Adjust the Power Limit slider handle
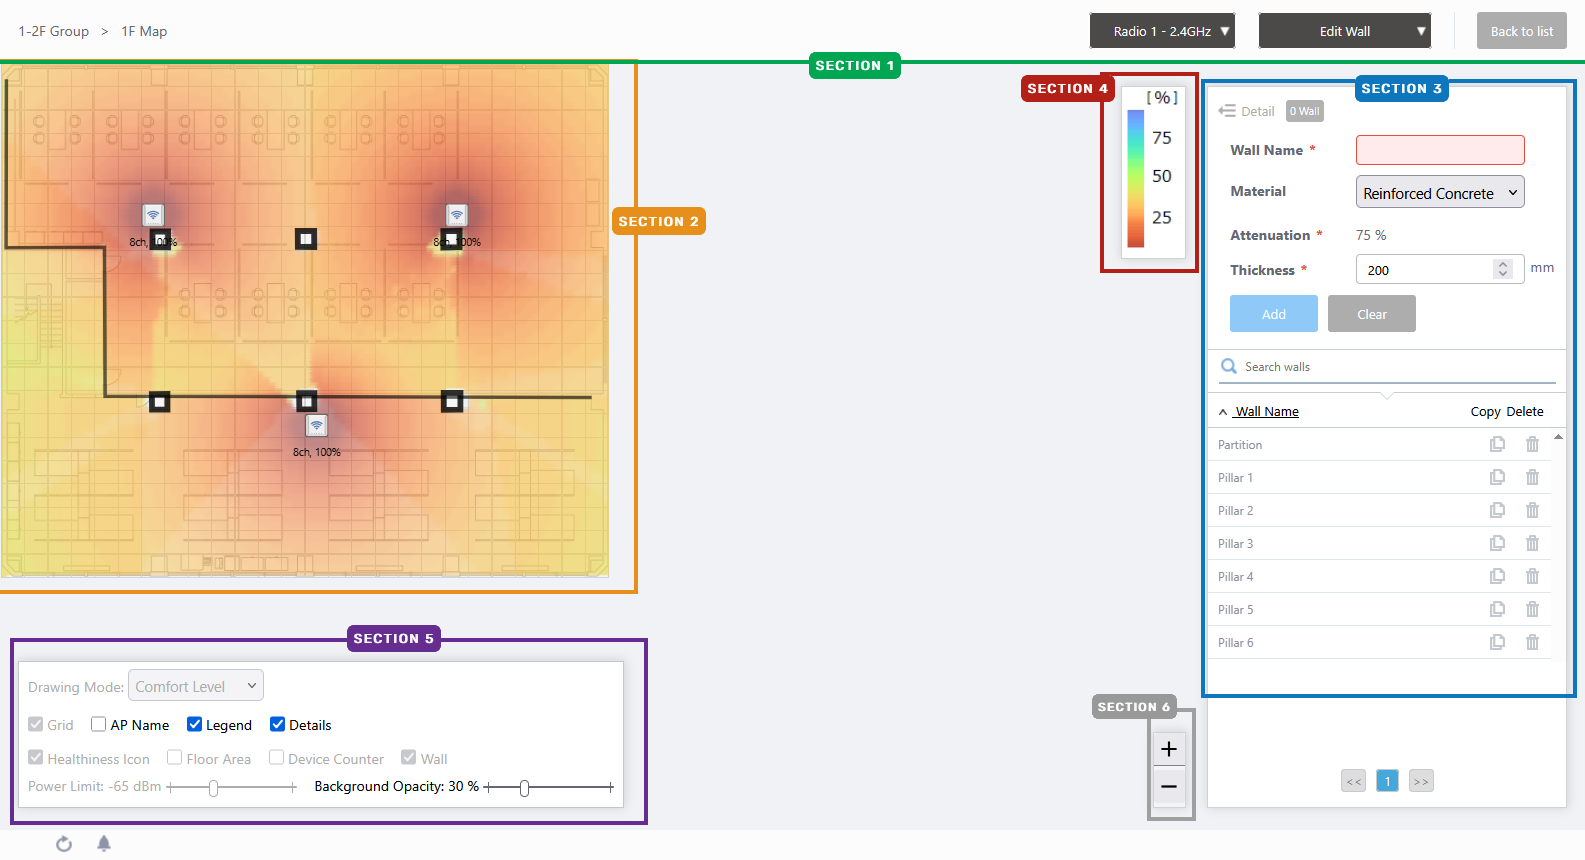This screenshot has height=860, width=1585. tap(213, 788)
